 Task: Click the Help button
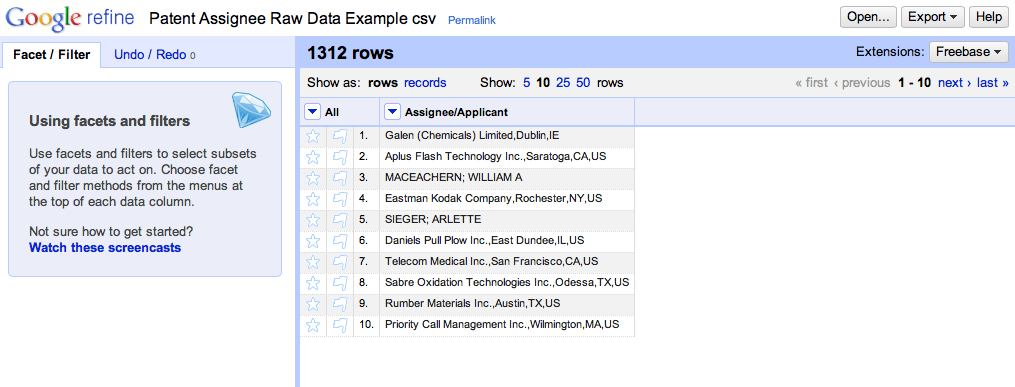(x=988, y=17)
